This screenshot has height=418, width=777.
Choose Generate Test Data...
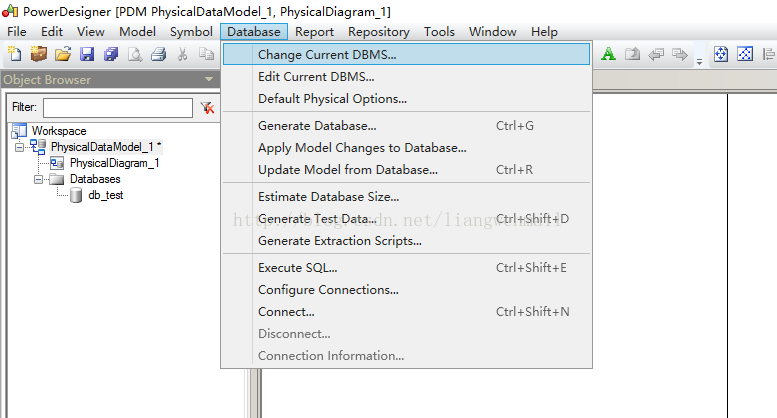coord(406,218)
